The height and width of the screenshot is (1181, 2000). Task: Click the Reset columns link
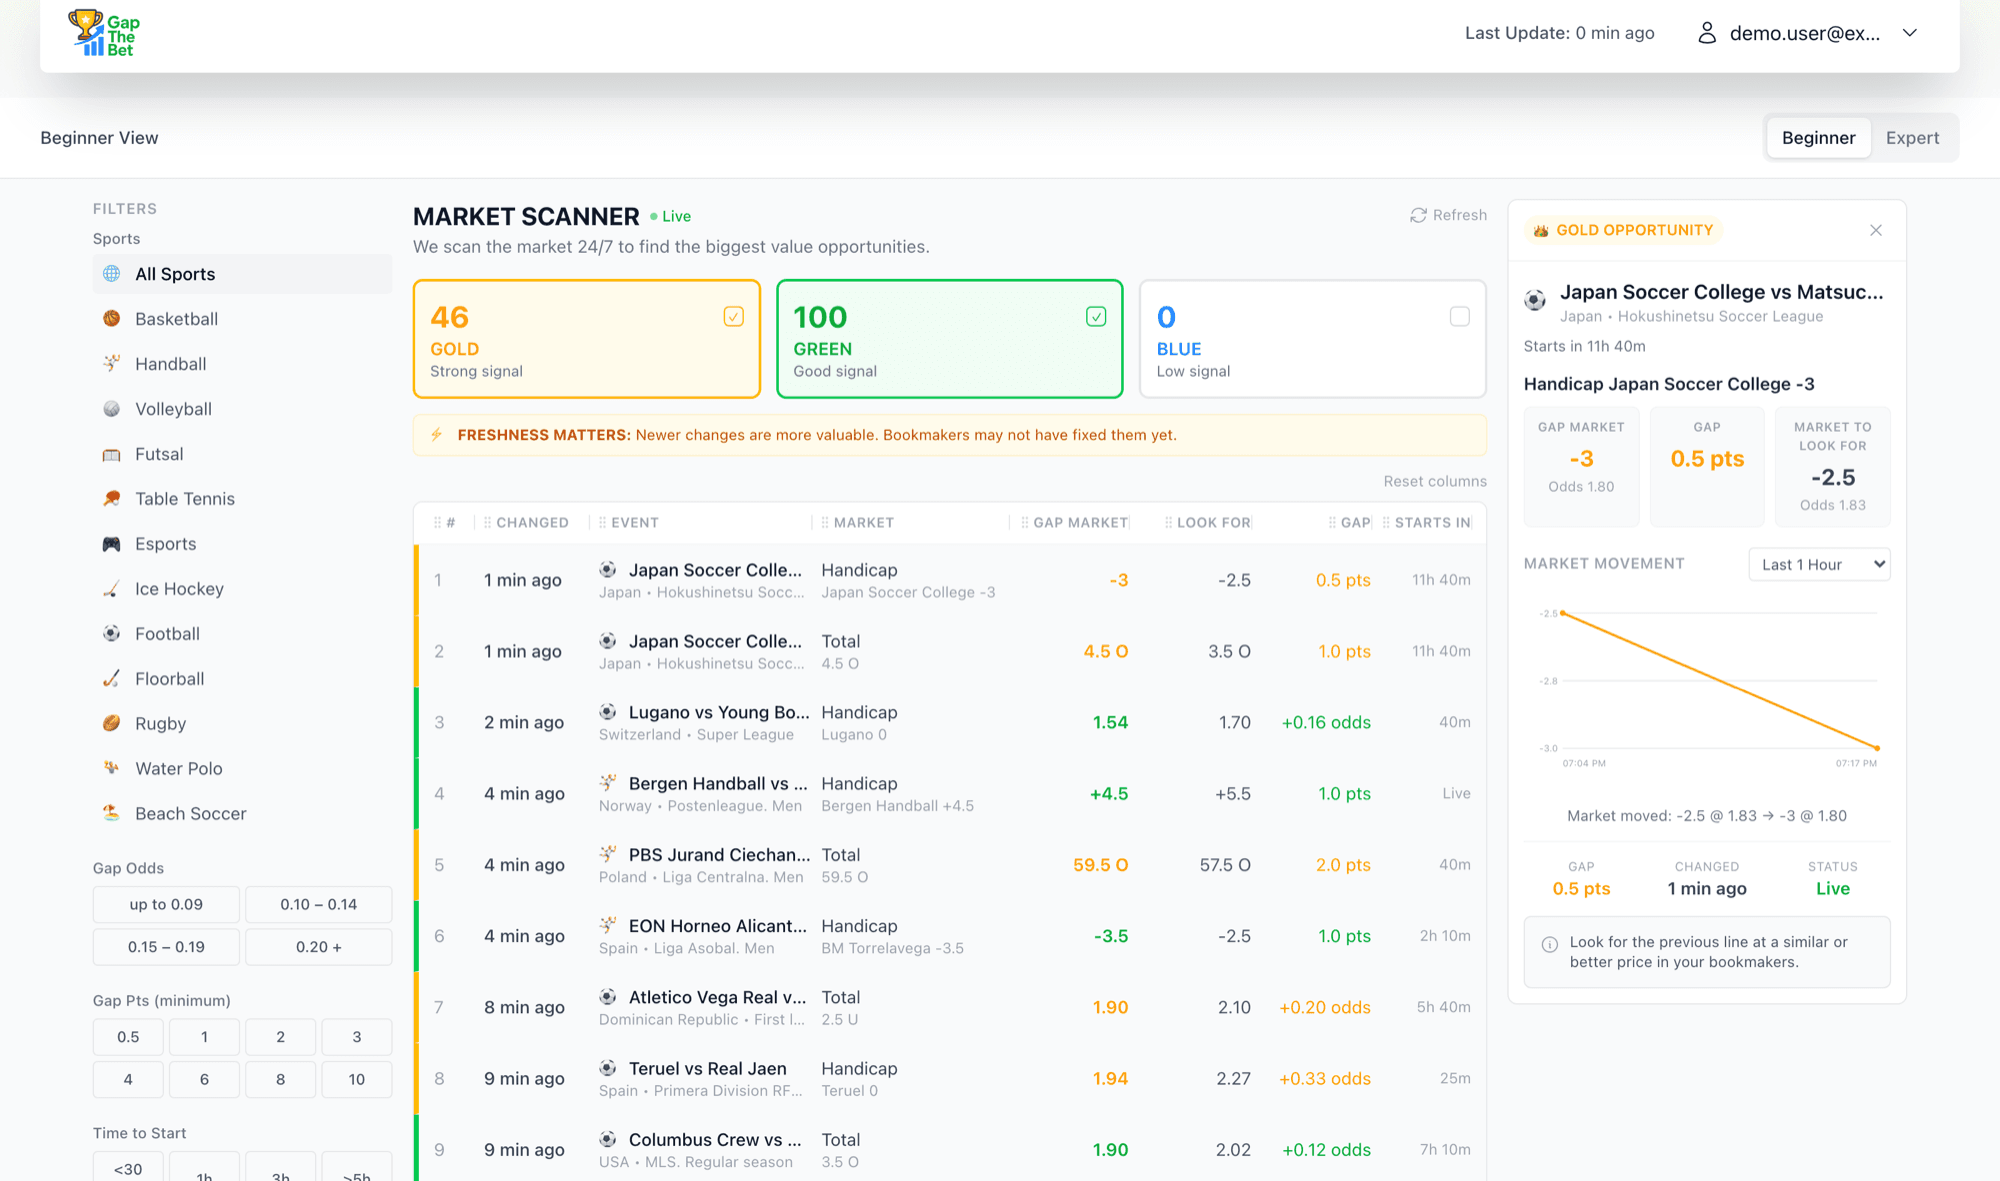[x=1435, y=481]
